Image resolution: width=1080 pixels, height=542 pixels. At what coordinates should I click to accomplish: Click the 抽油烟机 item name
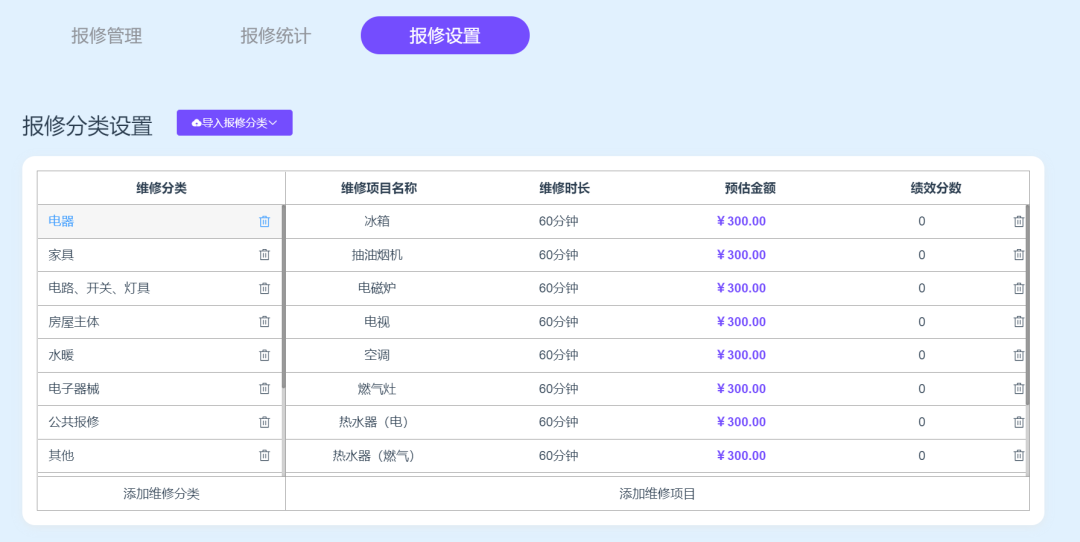(x=377, y=255)
